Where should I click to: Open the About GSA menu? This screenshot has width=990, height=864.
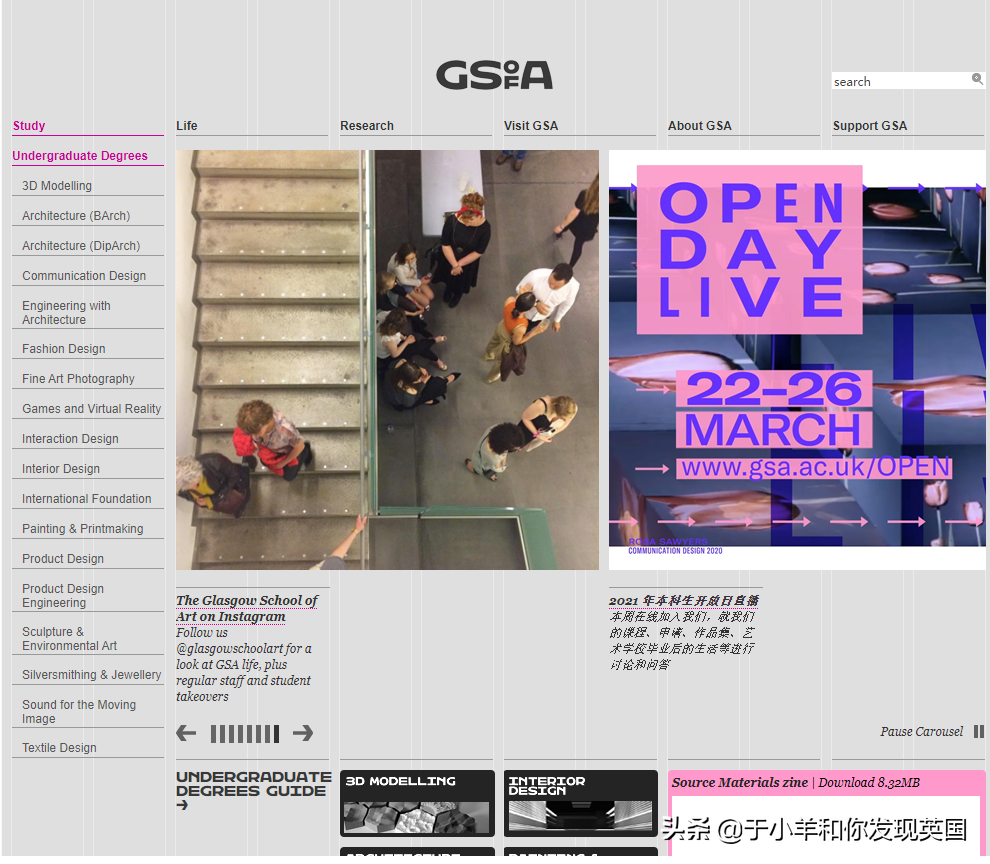tap(700, 126)
